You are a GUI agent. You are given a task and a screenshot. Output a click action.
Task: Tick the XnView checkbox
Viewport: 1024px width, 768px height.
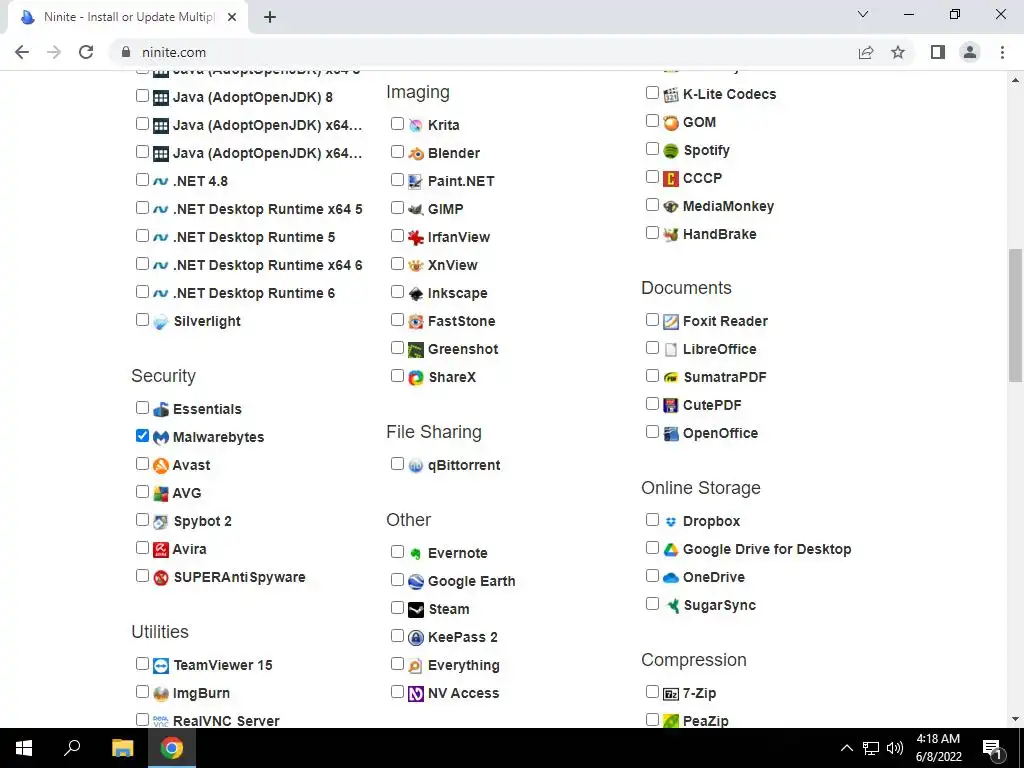point(397,264)
